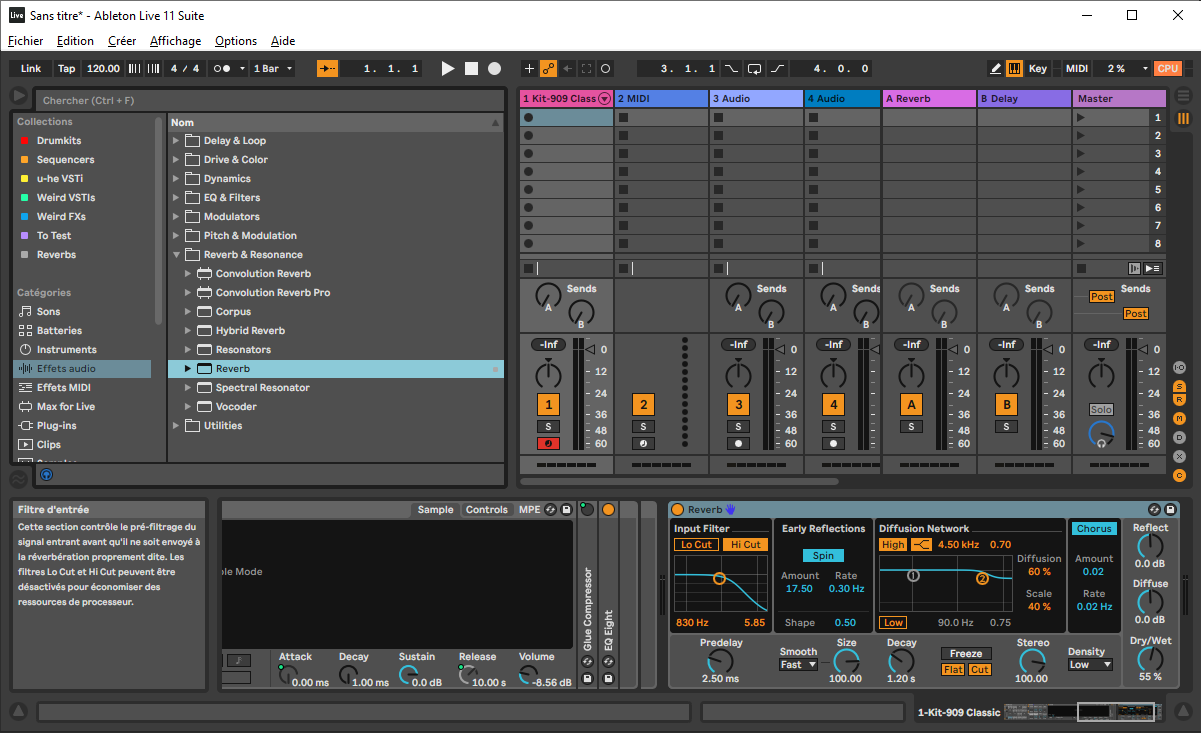This screenshot has height=733, width=1201.
Task: Switch to the Controls tab
Action: pos(487,510)
